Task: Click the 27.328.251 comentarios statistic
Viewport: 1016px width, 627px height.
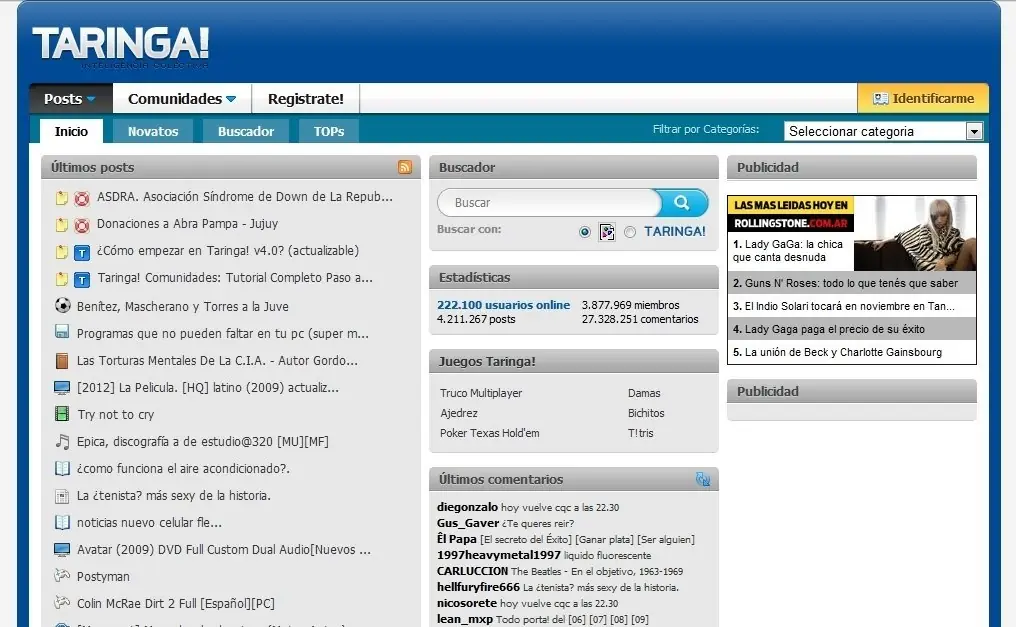Action: pos(640,319)
